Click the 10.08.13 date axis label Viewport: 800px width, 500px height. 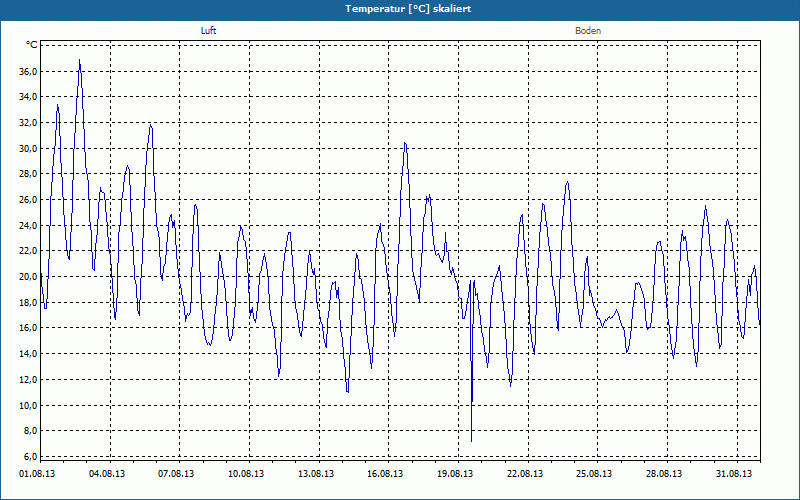pos(246,474)
